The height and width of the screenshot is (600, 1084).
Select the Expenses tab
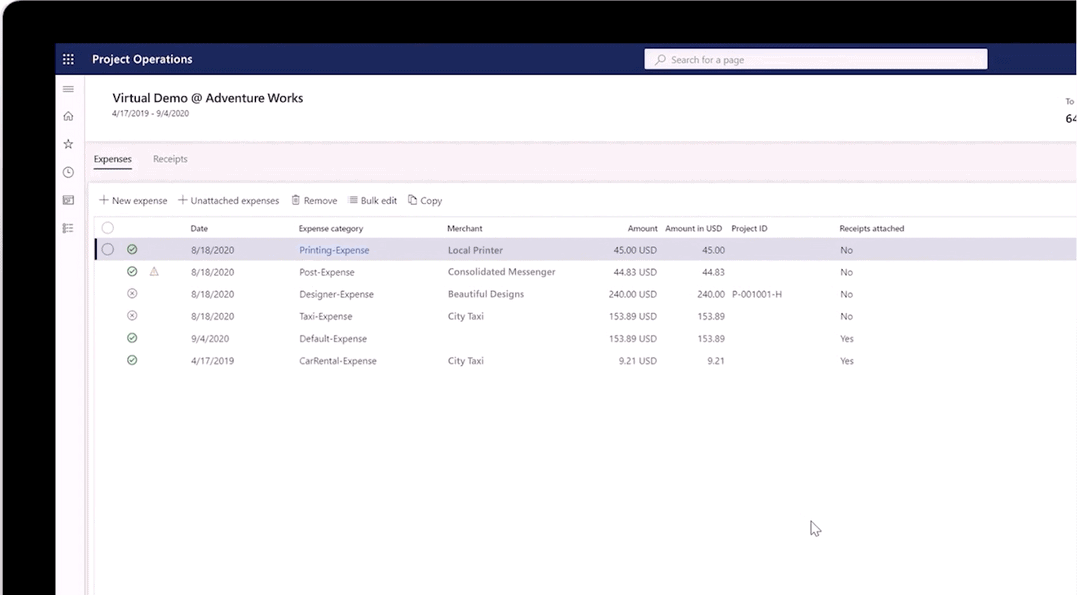pyautogui.click(x=112, y=159)
